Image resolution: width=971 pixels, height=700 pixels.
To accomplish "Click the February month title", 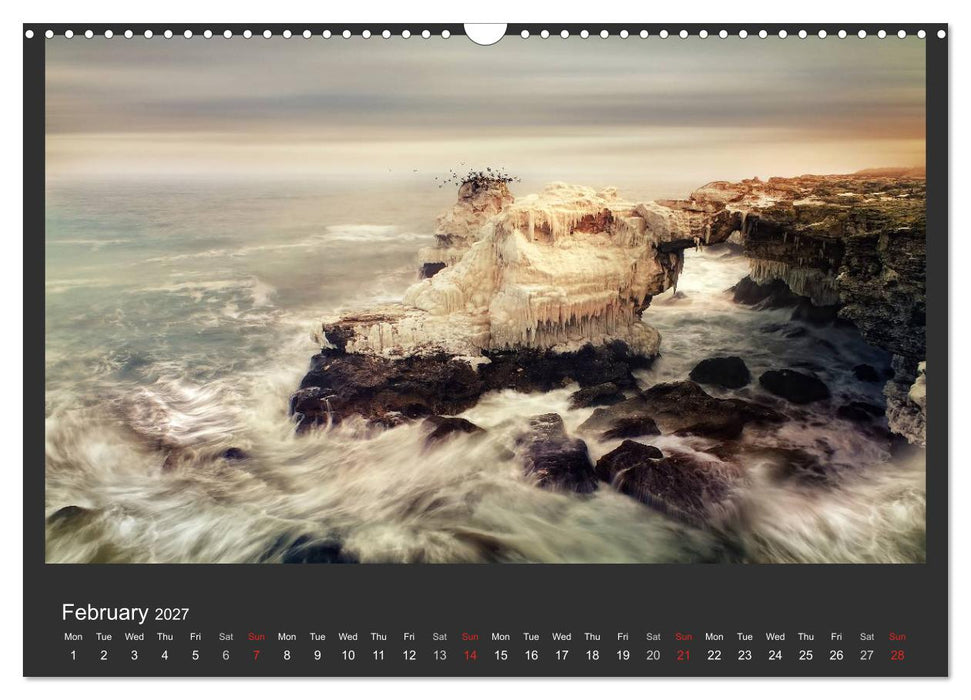I will pyautogui.click(x=105, y=612).
